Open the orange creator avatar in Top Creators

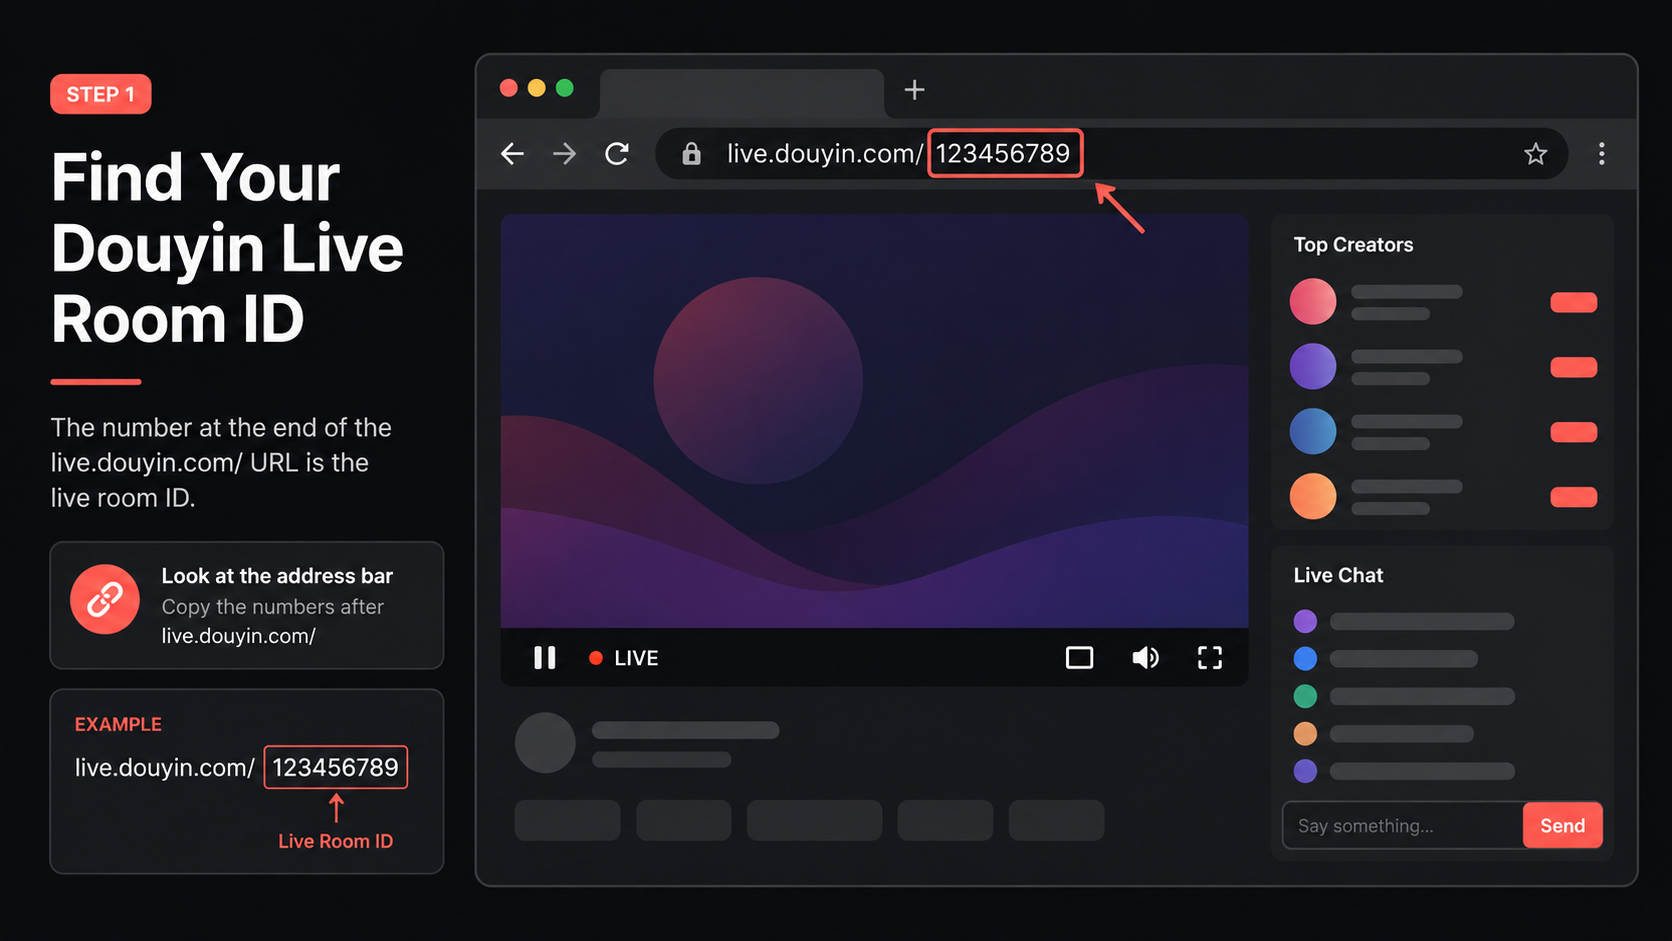click(x=1313, y=497)
